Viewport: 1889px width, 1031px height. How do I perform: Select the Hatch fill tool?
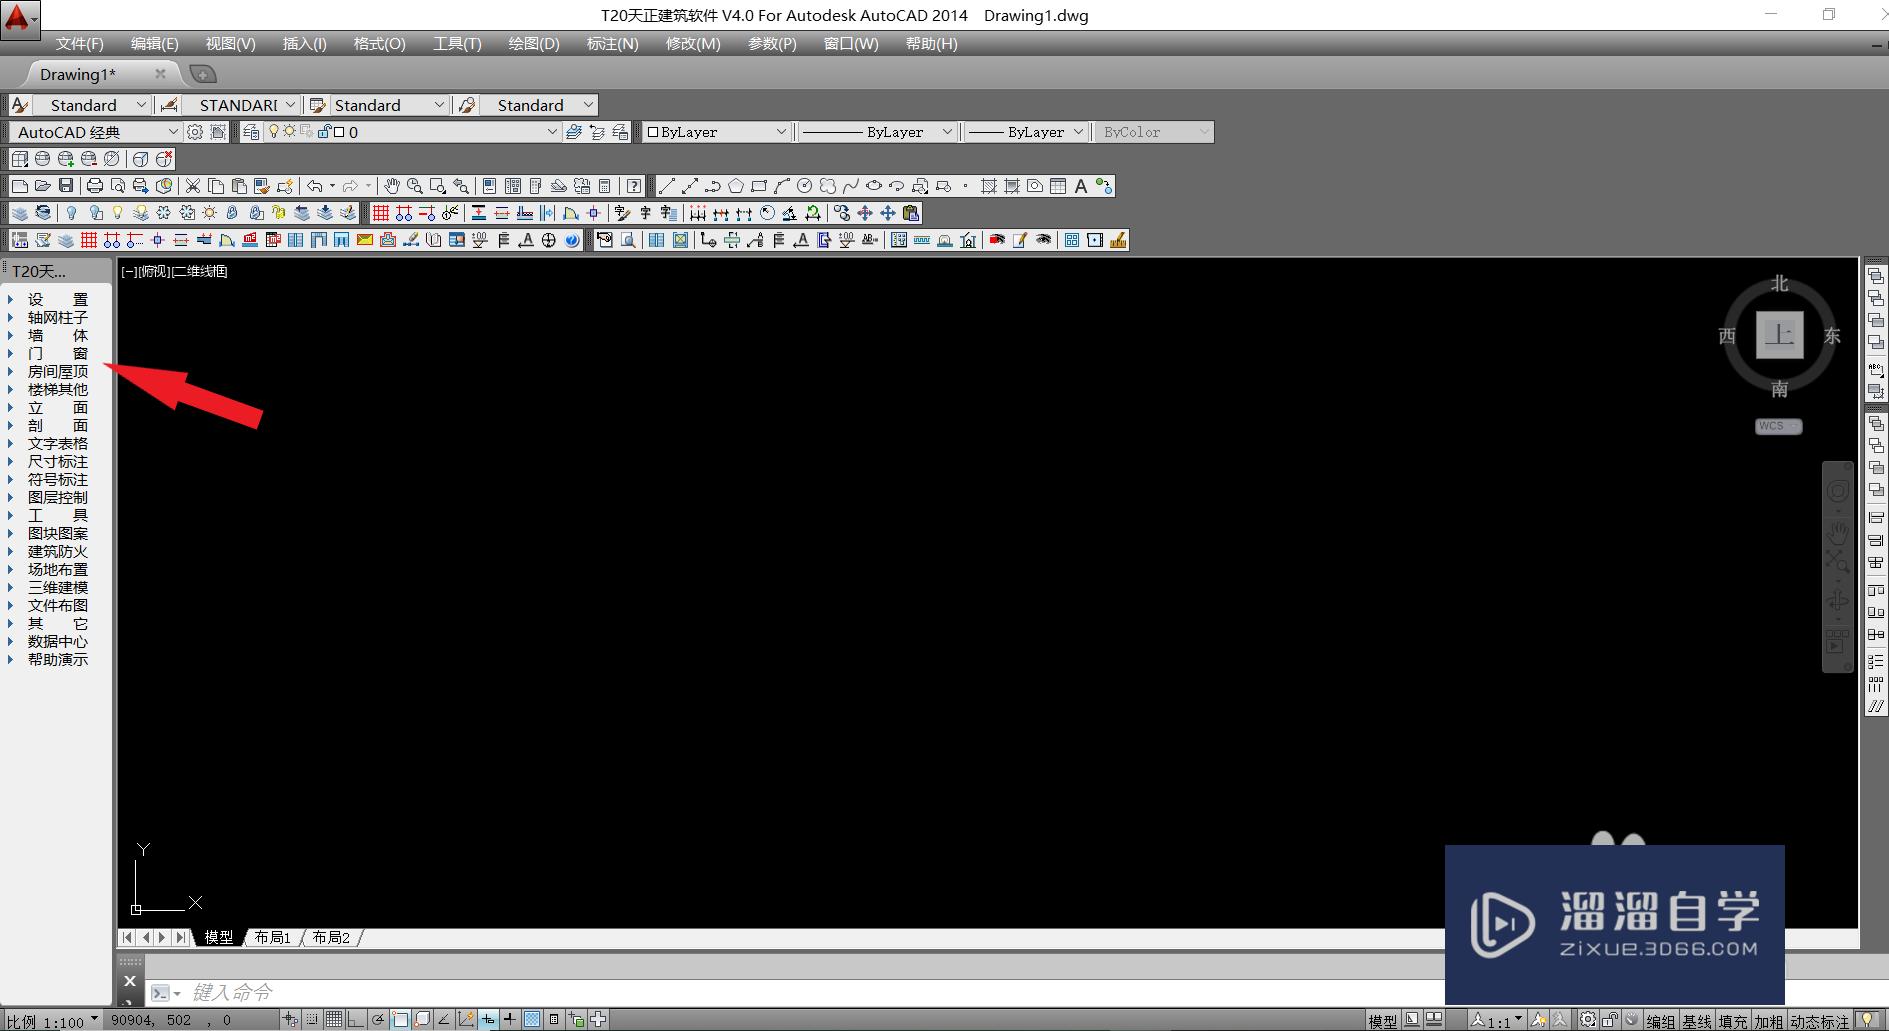pyautogui.click(x=989, y=186)
